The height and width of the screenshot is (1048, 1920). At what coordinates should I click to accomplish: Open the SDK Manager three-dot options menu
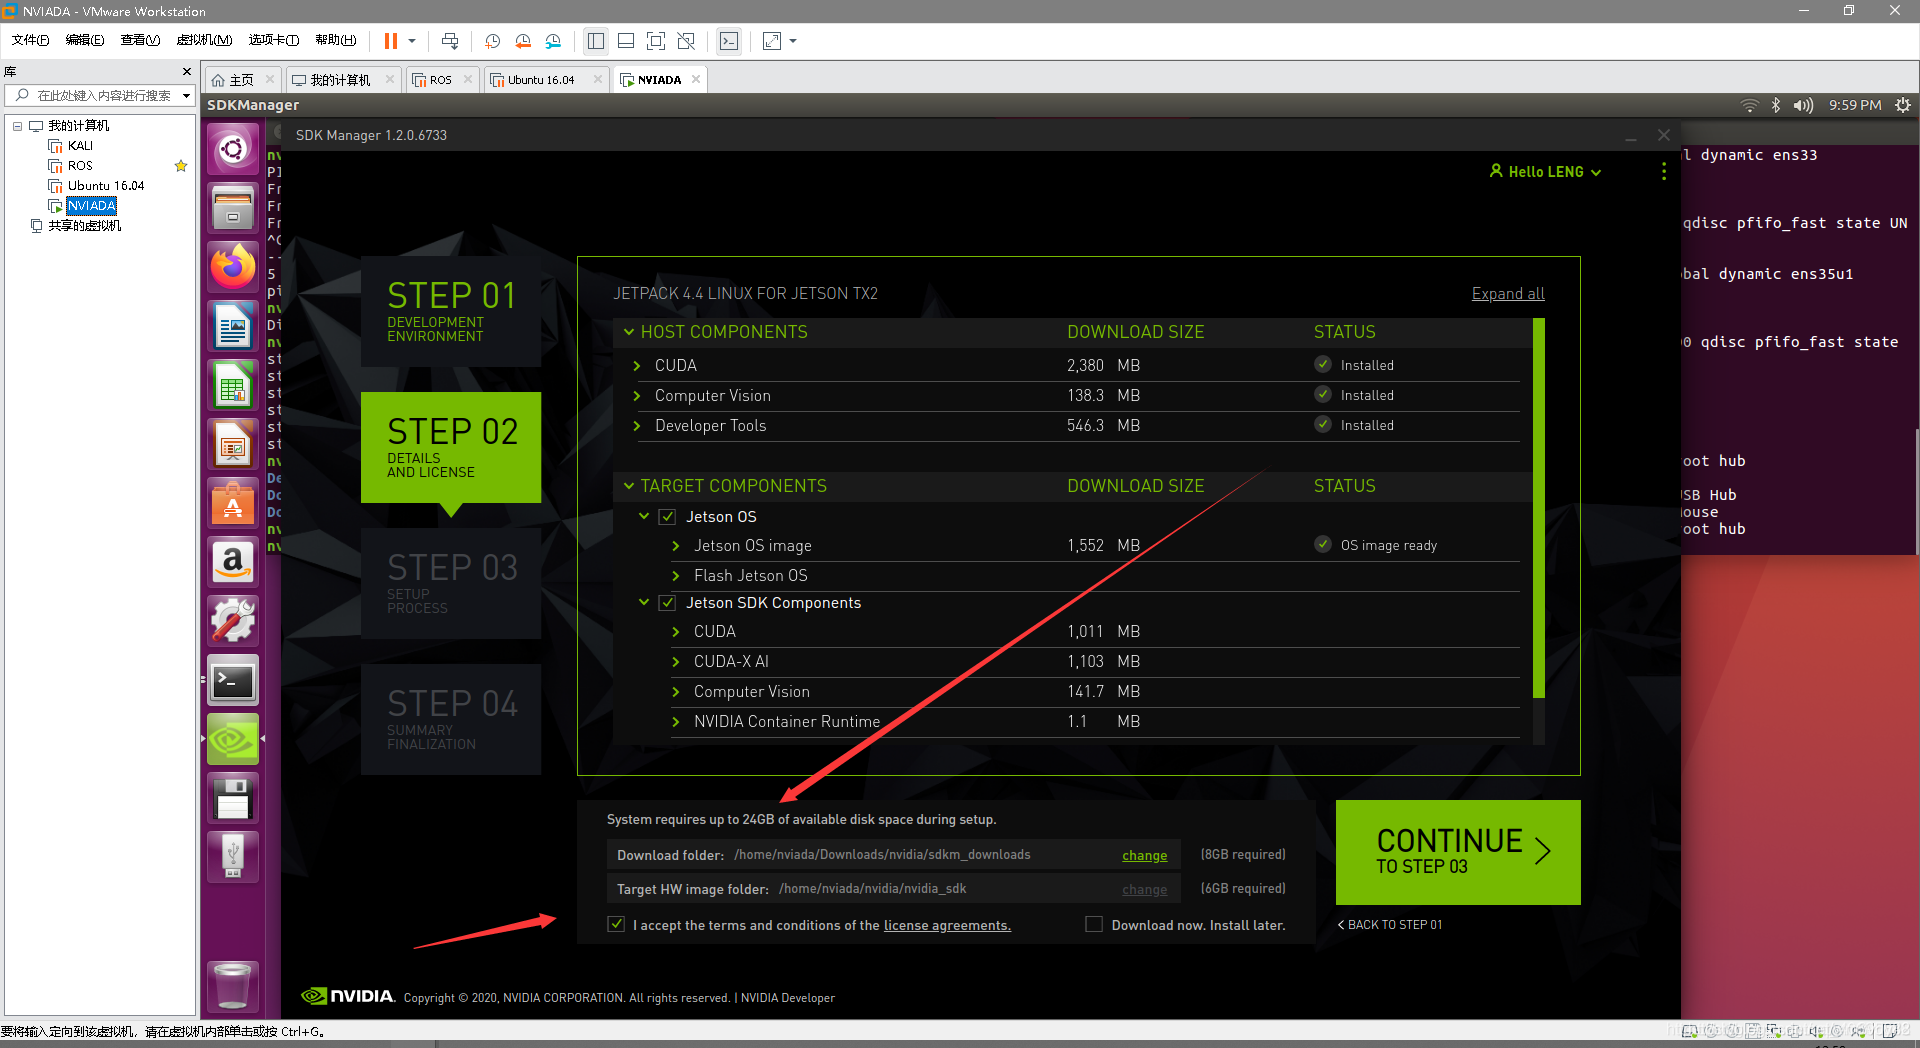point(1664,172)
